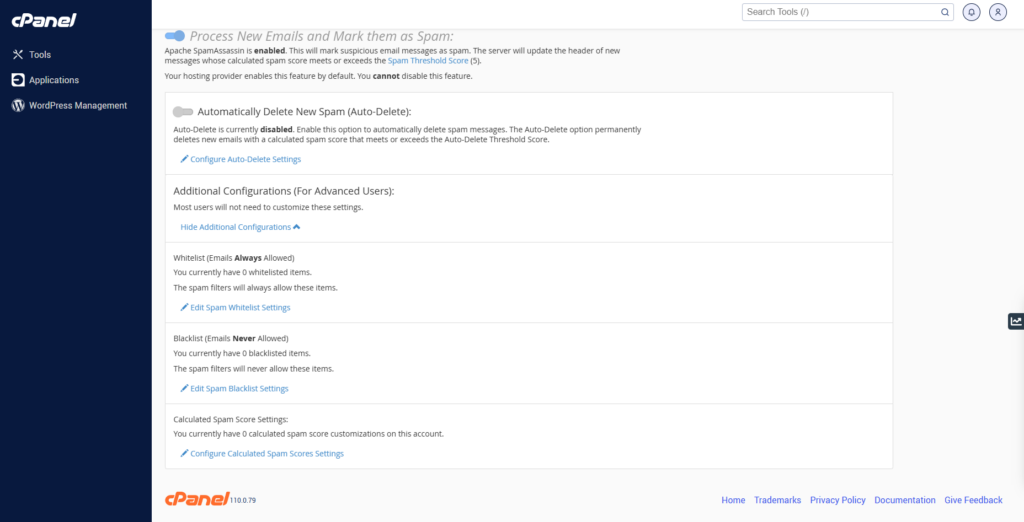Focus the Search Tools input field
1024x522 pixels.
(x=840, y=12)
